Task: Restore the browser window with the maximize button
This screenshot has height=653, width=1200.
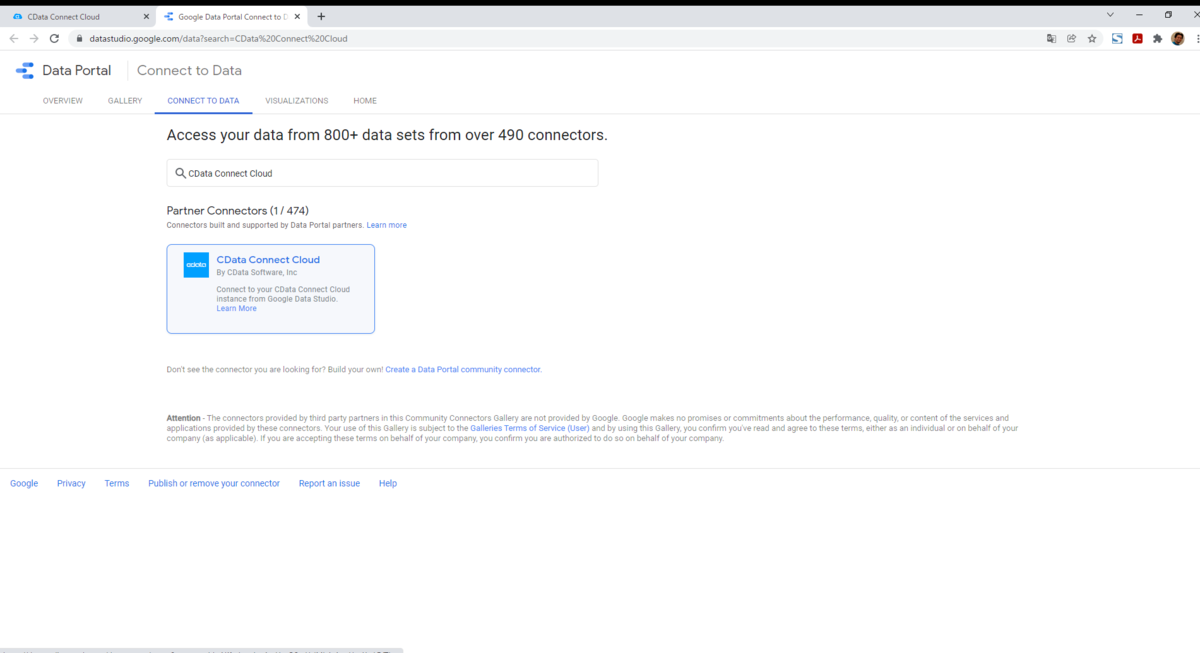Action: pos(1168,15)
